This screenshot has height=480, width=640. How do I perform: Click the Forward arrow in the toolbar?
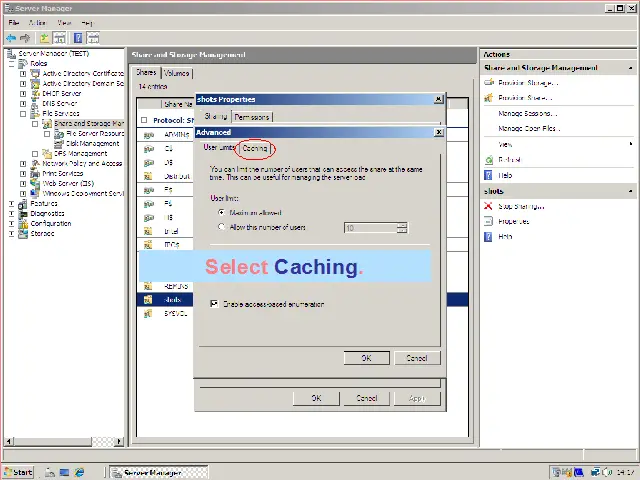click(25, 38)
